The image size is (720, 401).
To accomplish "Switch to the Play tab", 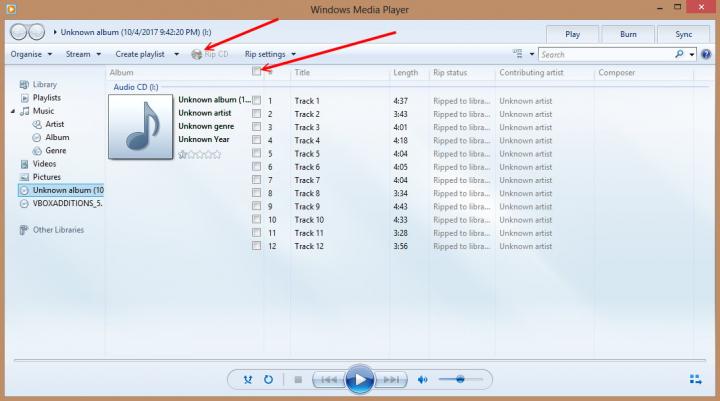I will click(x=572, y=34).
